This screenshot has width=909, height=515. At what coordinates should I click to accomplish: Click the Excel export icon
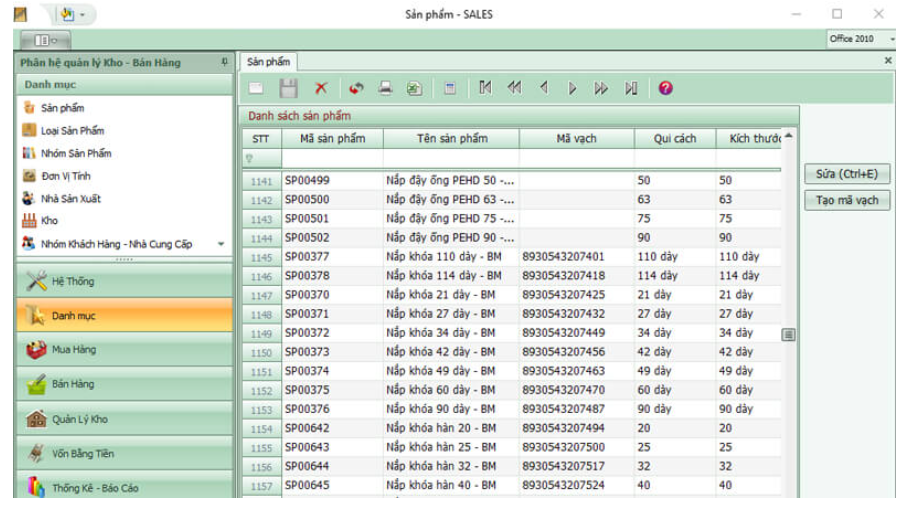(414, 88)
